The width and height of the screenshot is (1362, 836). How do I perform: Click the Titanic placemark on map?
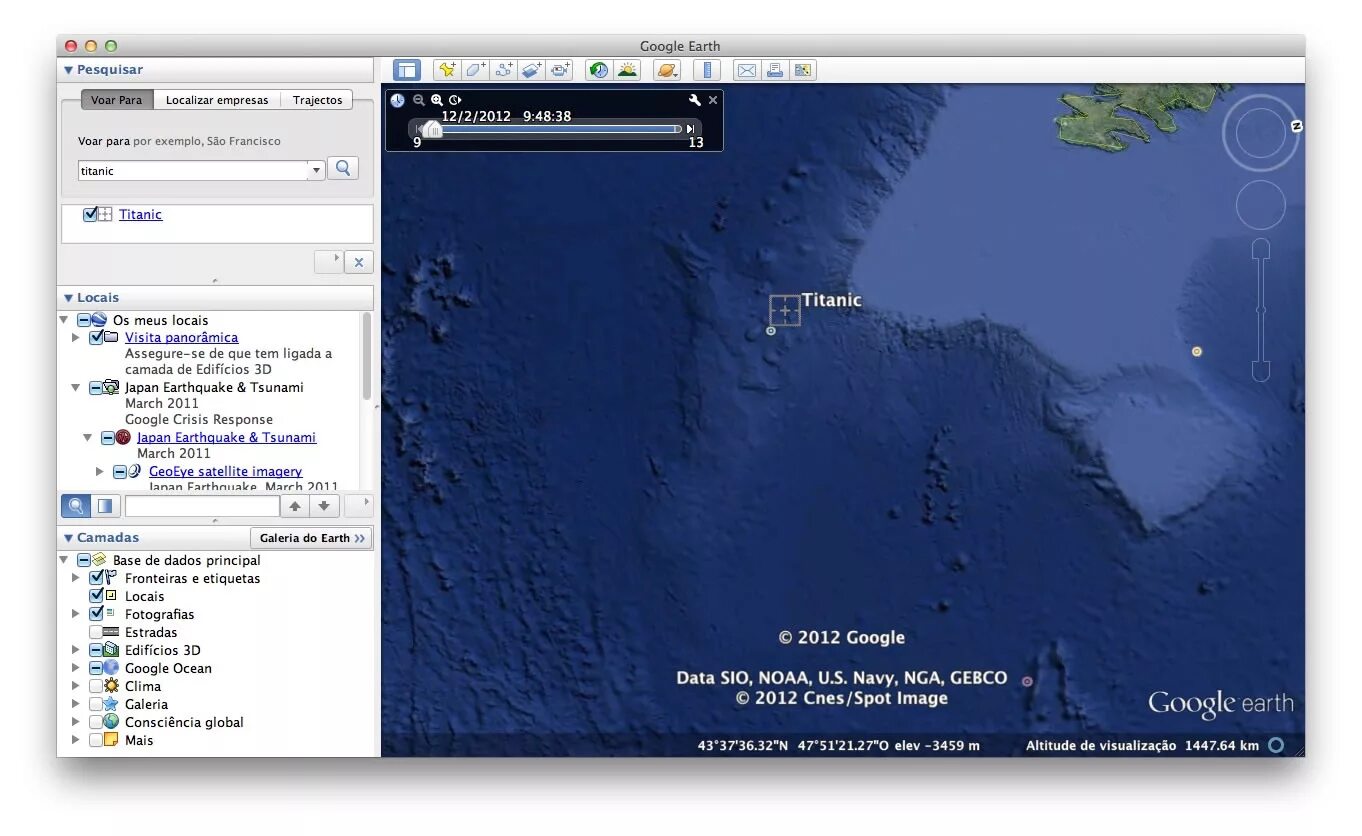click(x=785, y=311)
